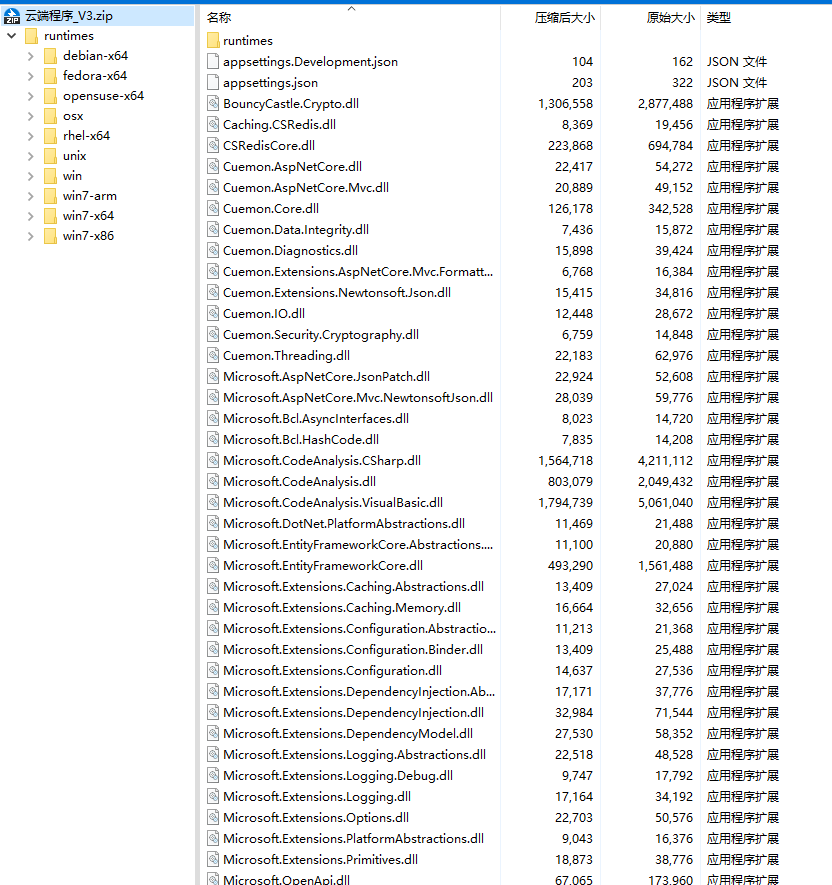Select file Microsoft.Bcl.AsyncInterfaces.dll

click(316, 418)
